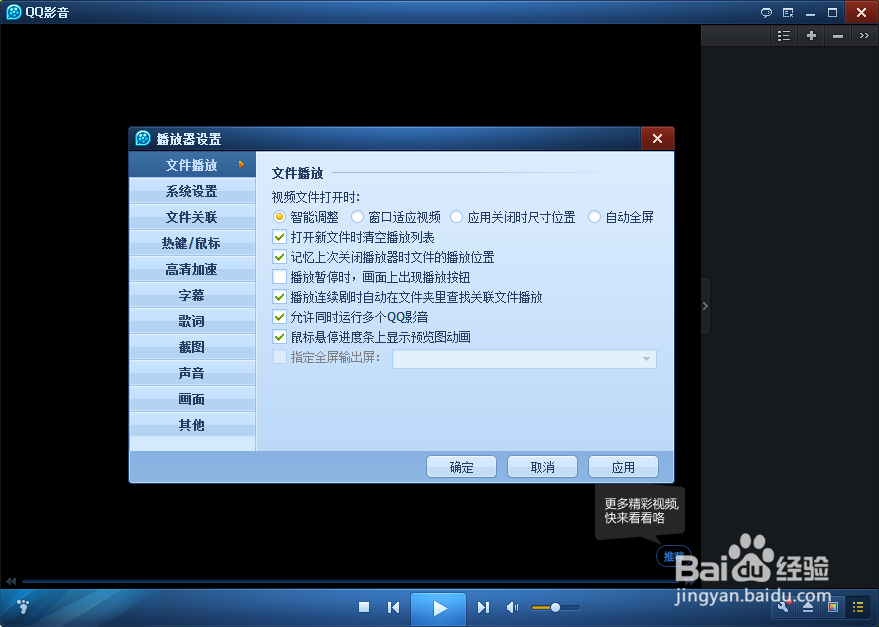Open the 指定全屏输出屏 dropdown
The image size is (879, 627).
click(645, 358)
